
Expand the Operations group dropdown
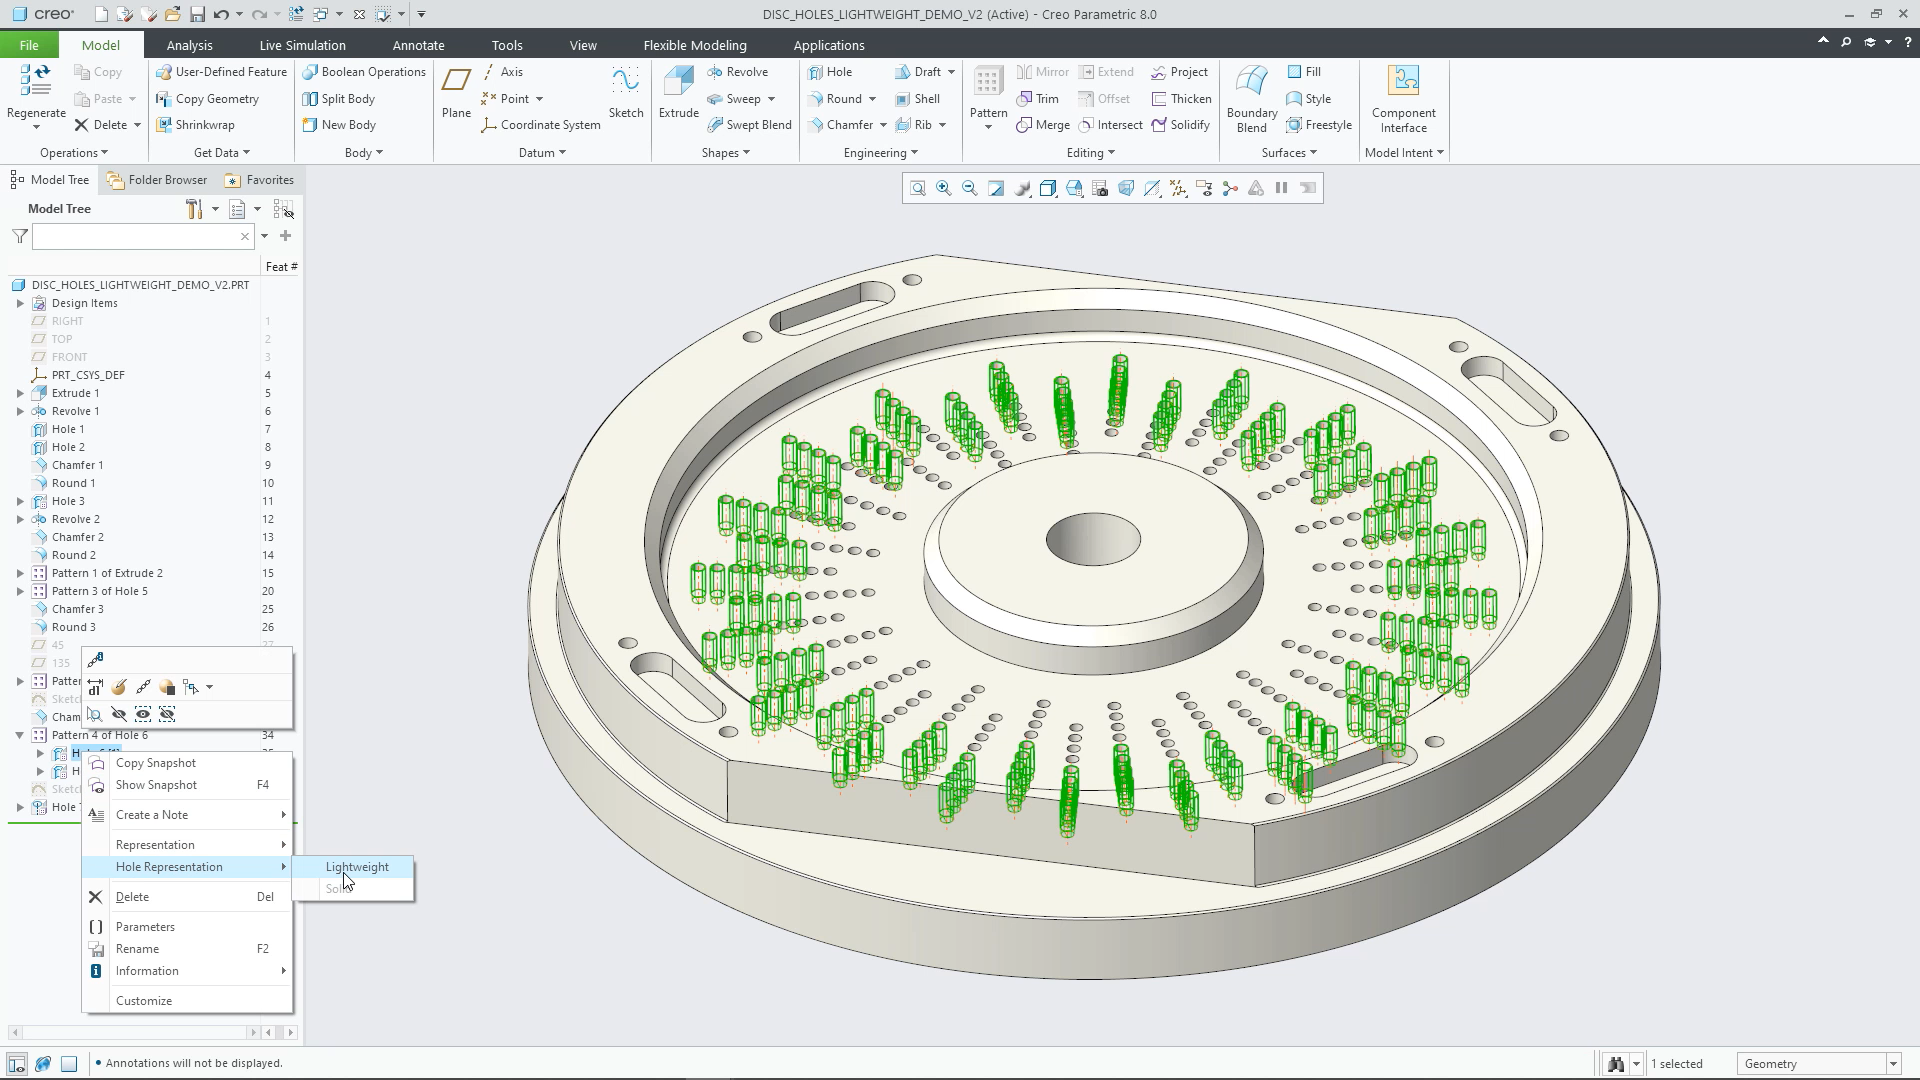[x=74, y=153]
